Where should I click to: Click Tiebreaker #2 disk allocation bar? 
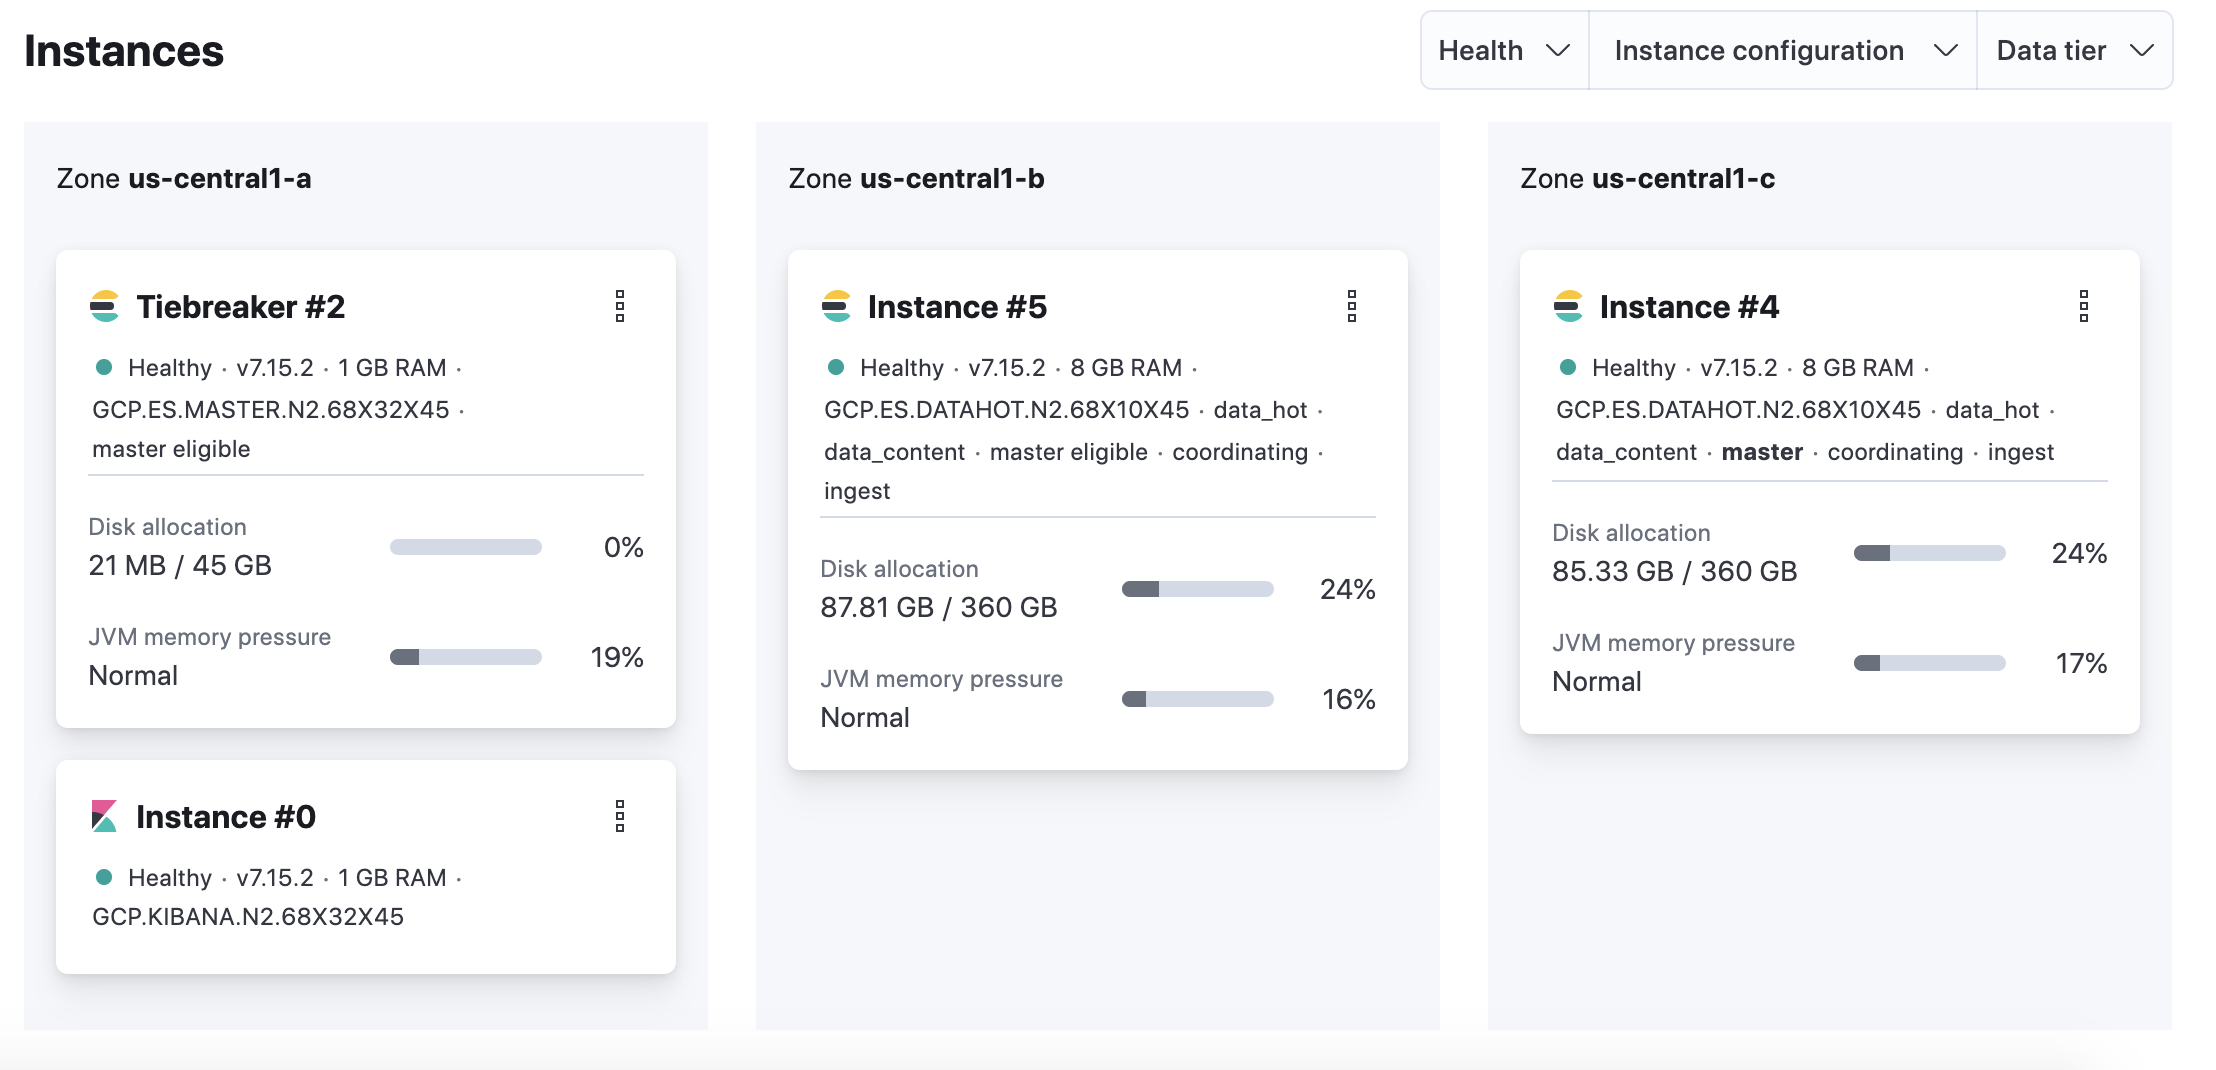coord(466,547)
